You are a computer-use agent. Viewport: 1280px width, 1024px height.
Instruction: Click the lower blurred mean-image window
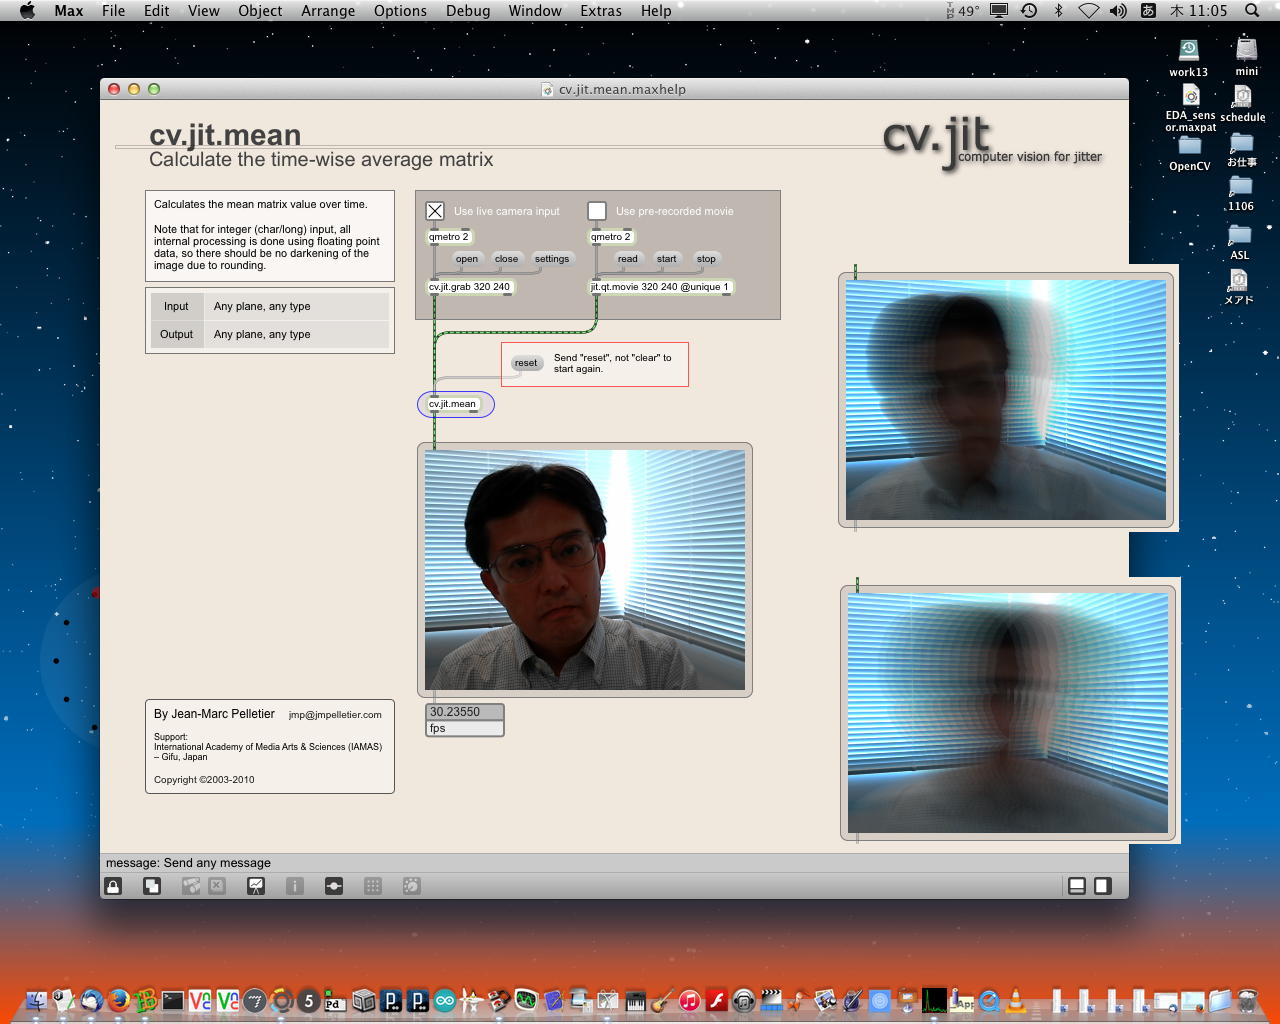point(1008,713)
